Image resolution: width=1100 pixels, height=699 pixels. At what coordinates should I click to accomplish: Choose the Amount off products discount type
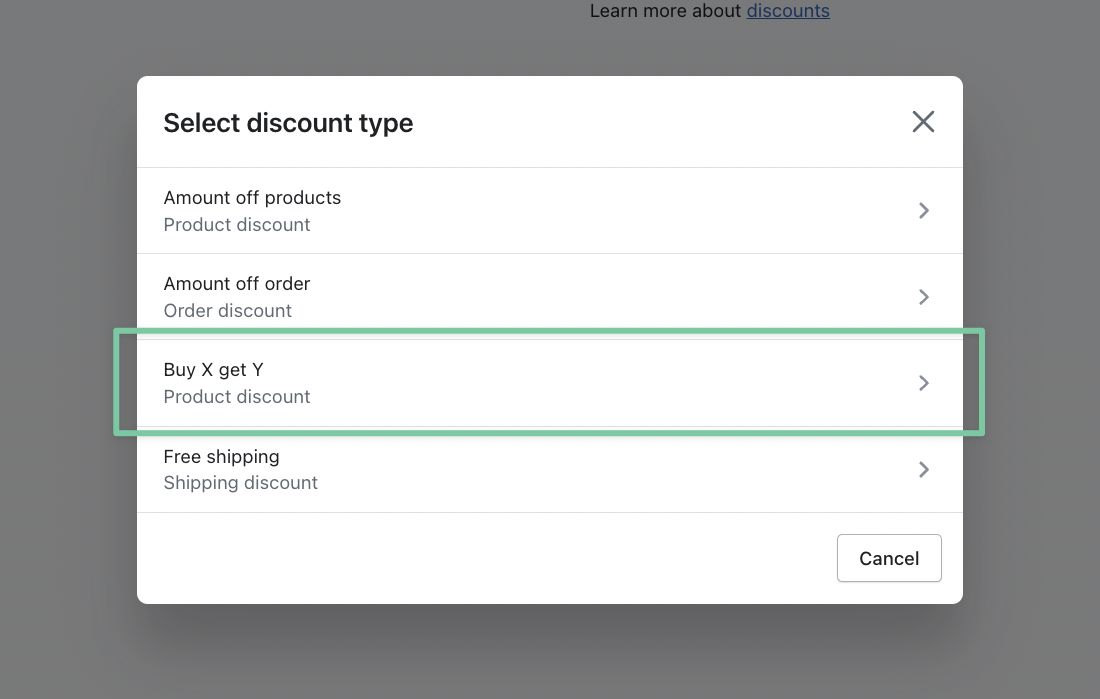[252, 198]
